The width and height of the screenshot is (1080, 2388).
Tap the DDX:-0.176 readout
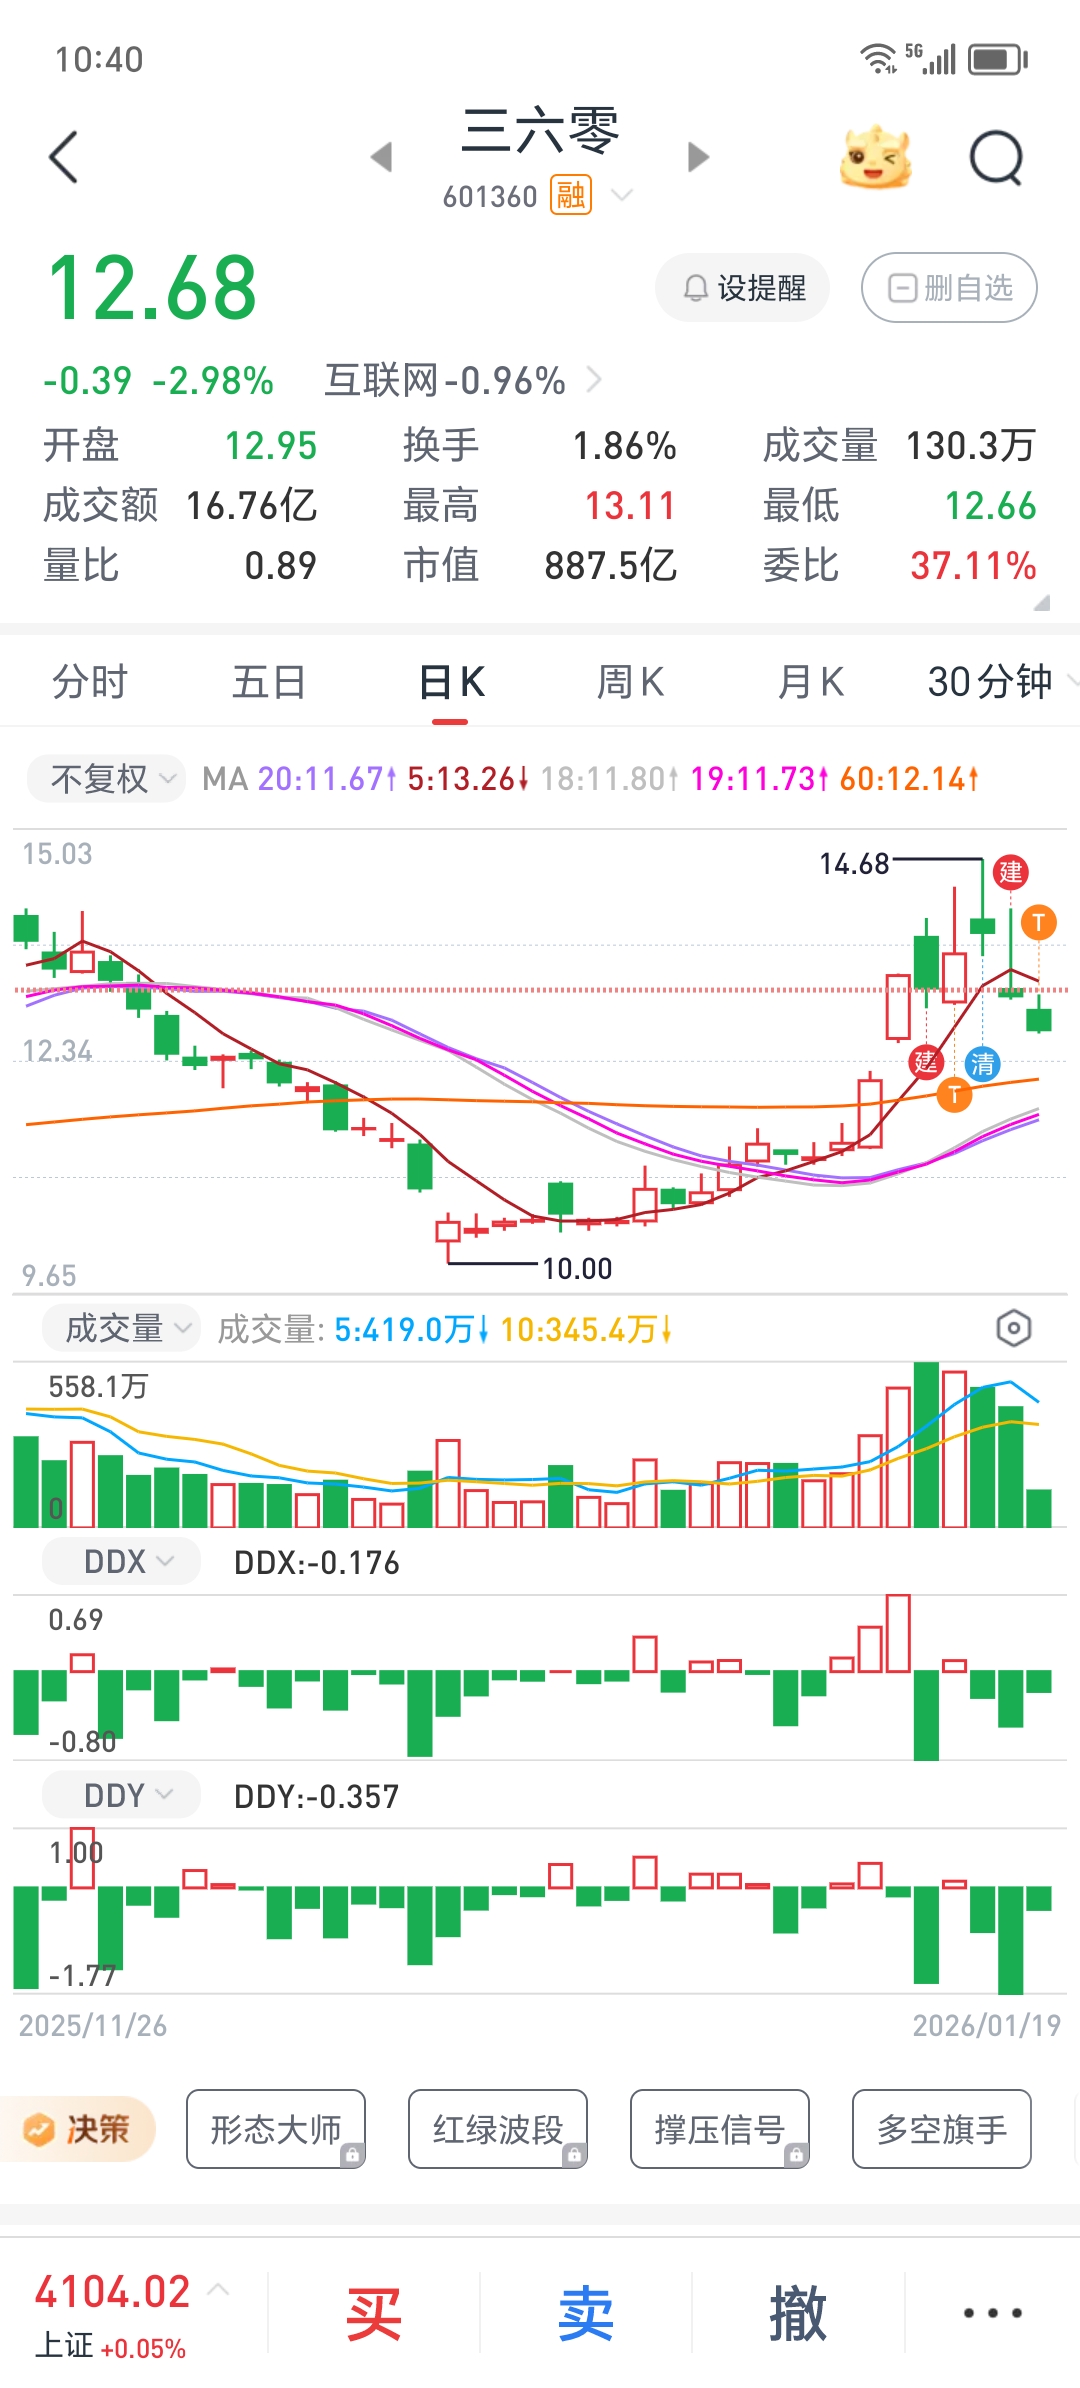316,1562
